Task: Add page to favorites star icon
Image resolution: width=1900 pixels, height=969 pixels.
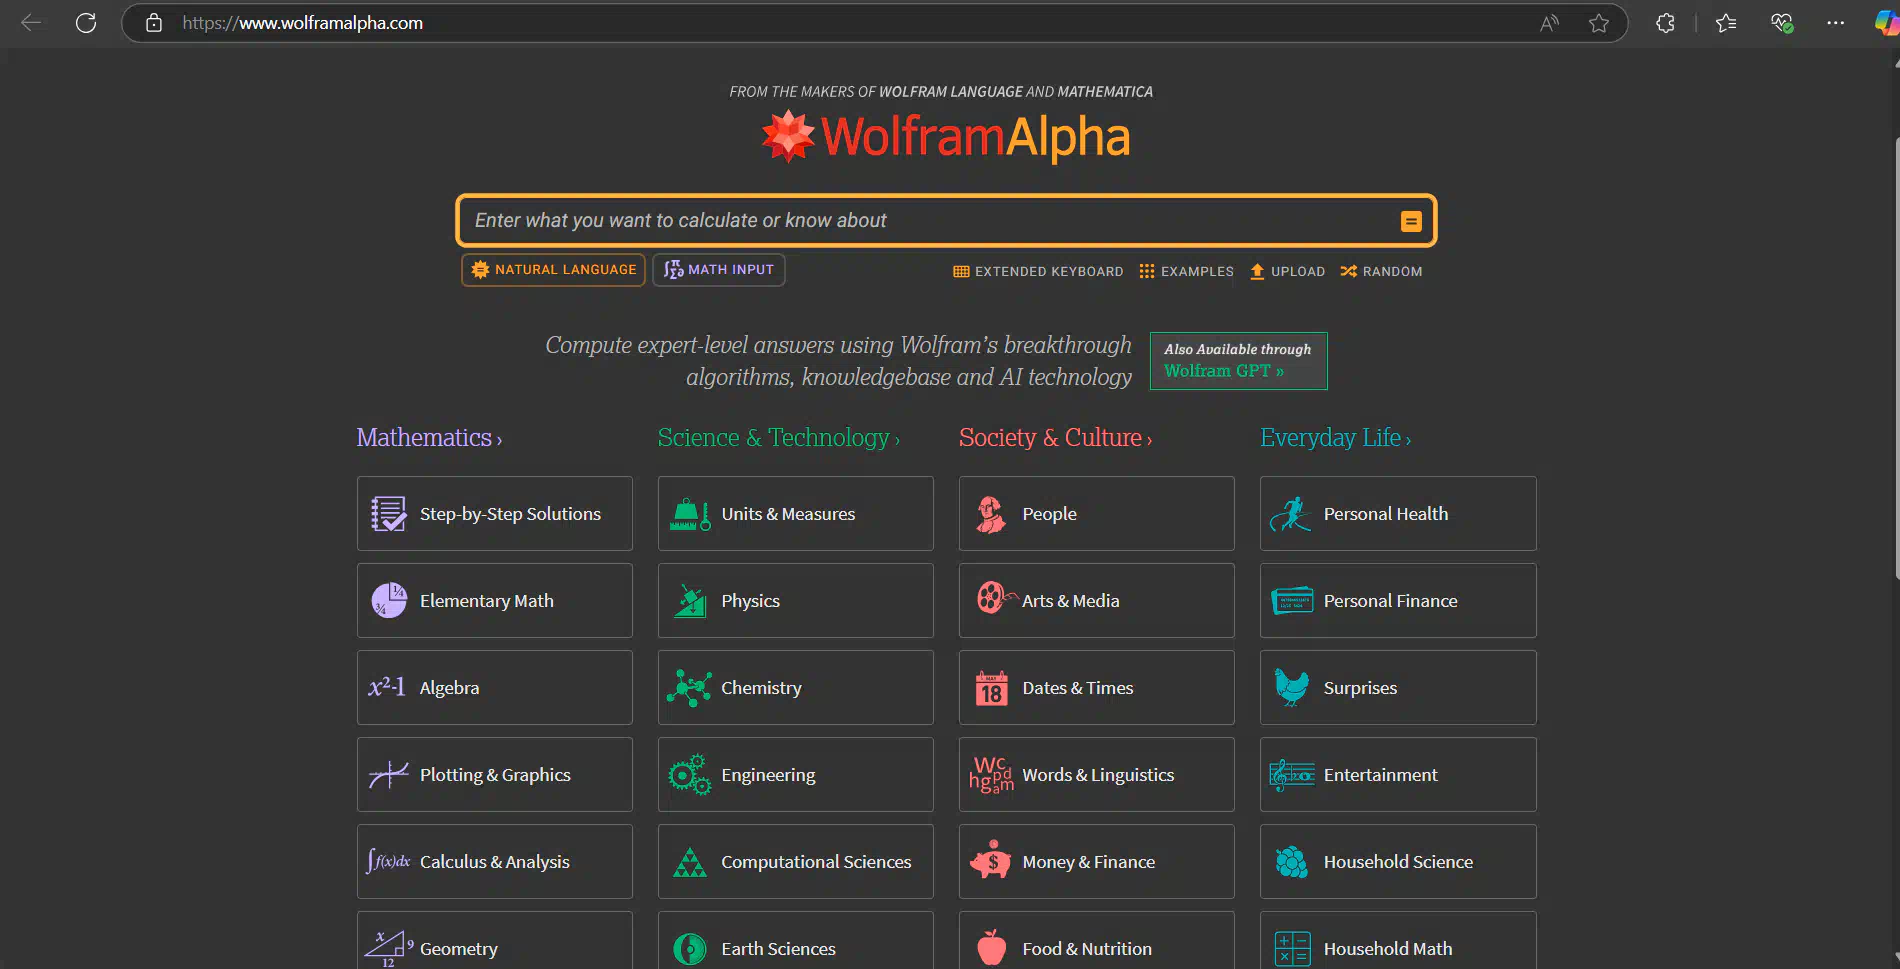Action: [1599, 23]
